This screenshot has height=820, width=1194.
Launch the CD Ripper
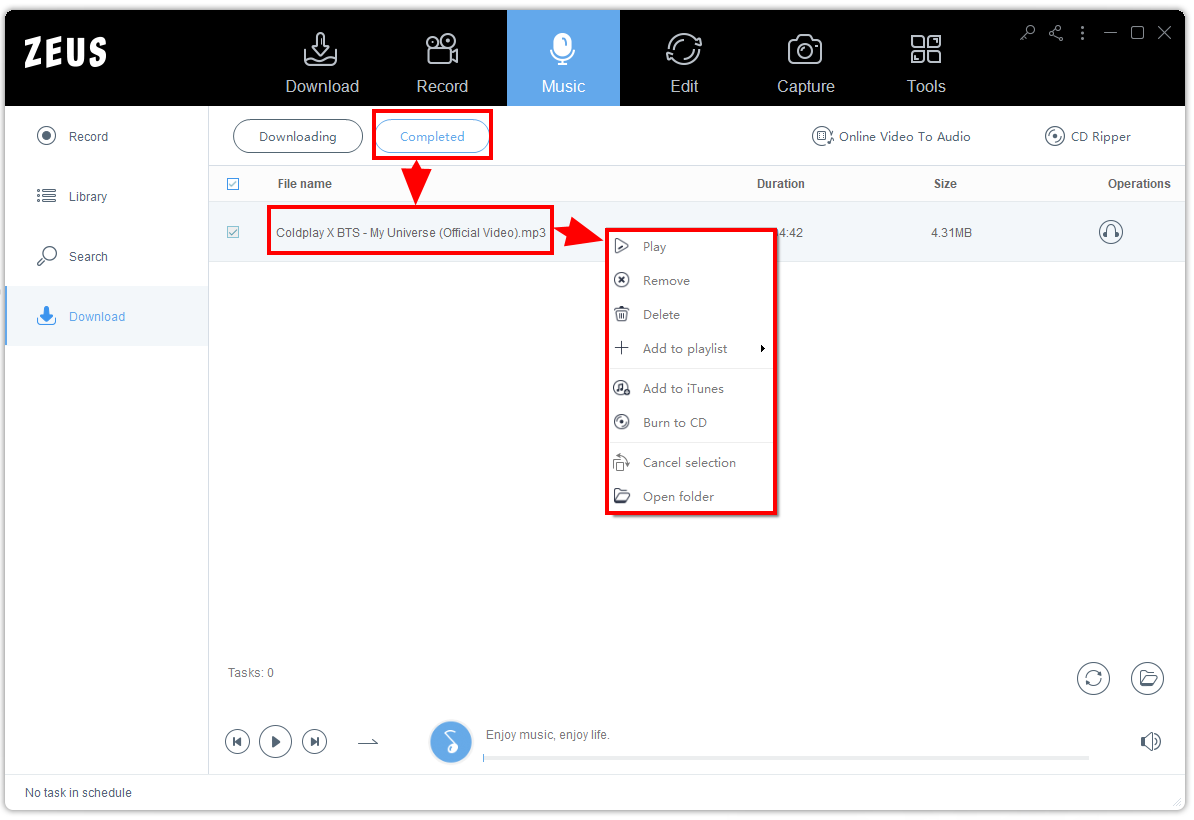(x=1087, y=136)
